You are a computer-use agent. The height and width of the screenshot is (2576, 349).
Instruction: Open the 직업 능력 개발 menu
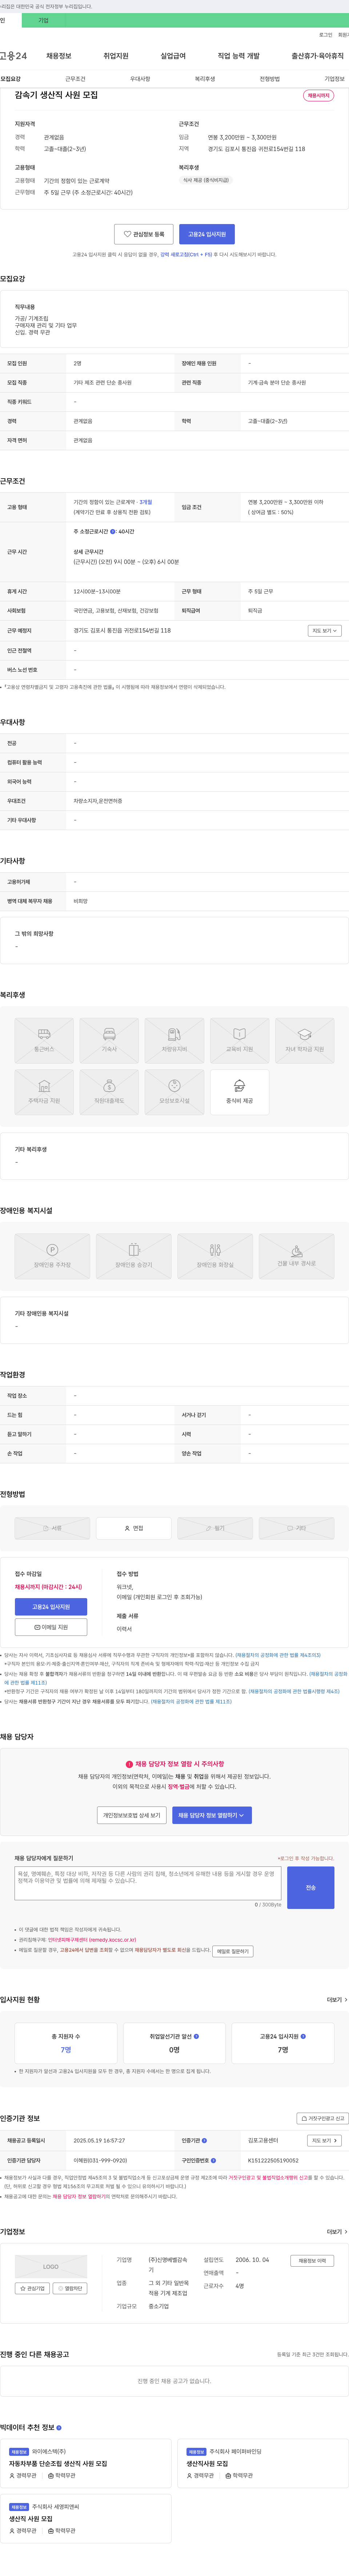(x=238, y=56)
